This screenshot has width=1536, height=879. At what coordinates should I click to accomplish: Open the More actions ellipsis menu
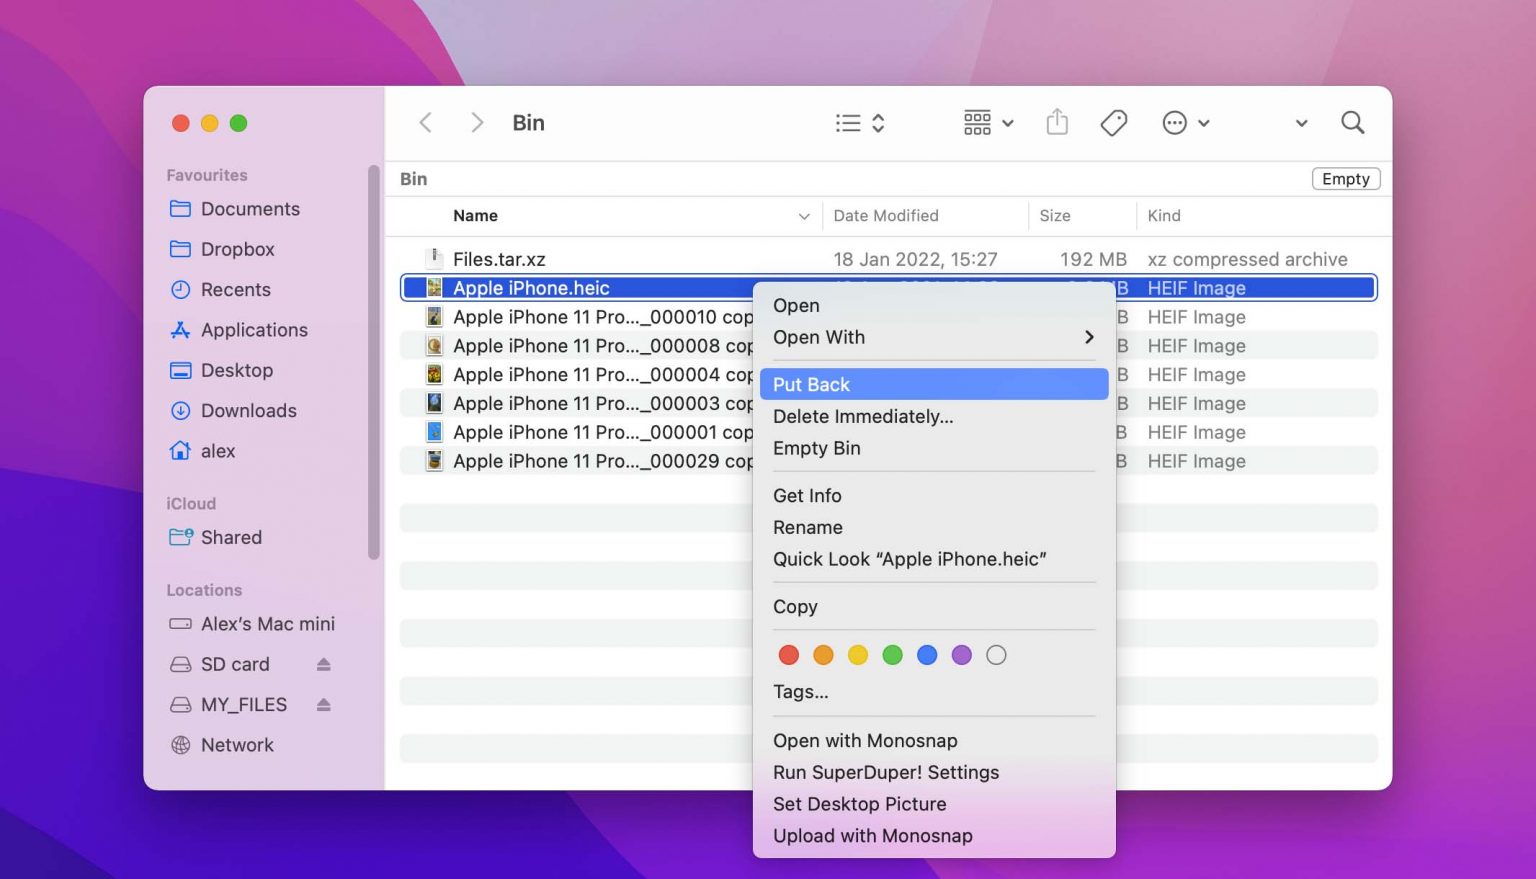tap(1175, 122)
